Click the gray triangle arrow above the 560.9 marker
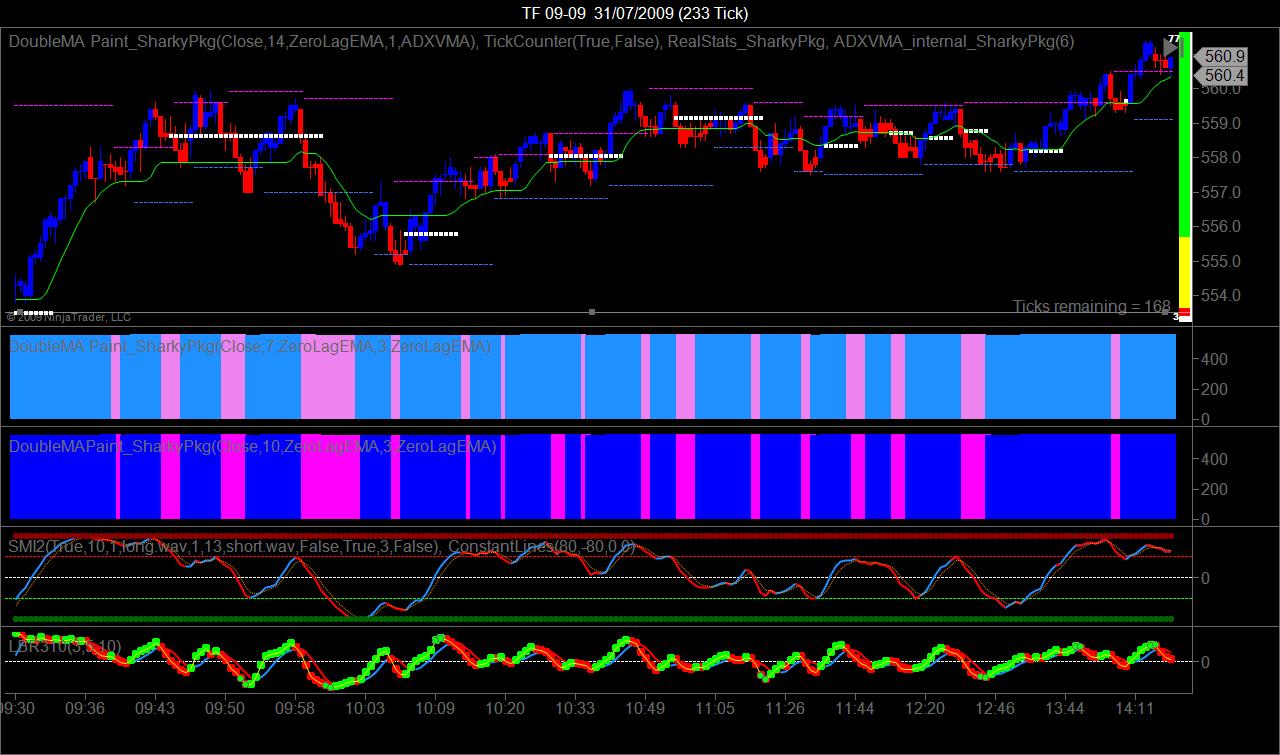This screenshot has width=1280, height=755. click(x=1171, y=46)
